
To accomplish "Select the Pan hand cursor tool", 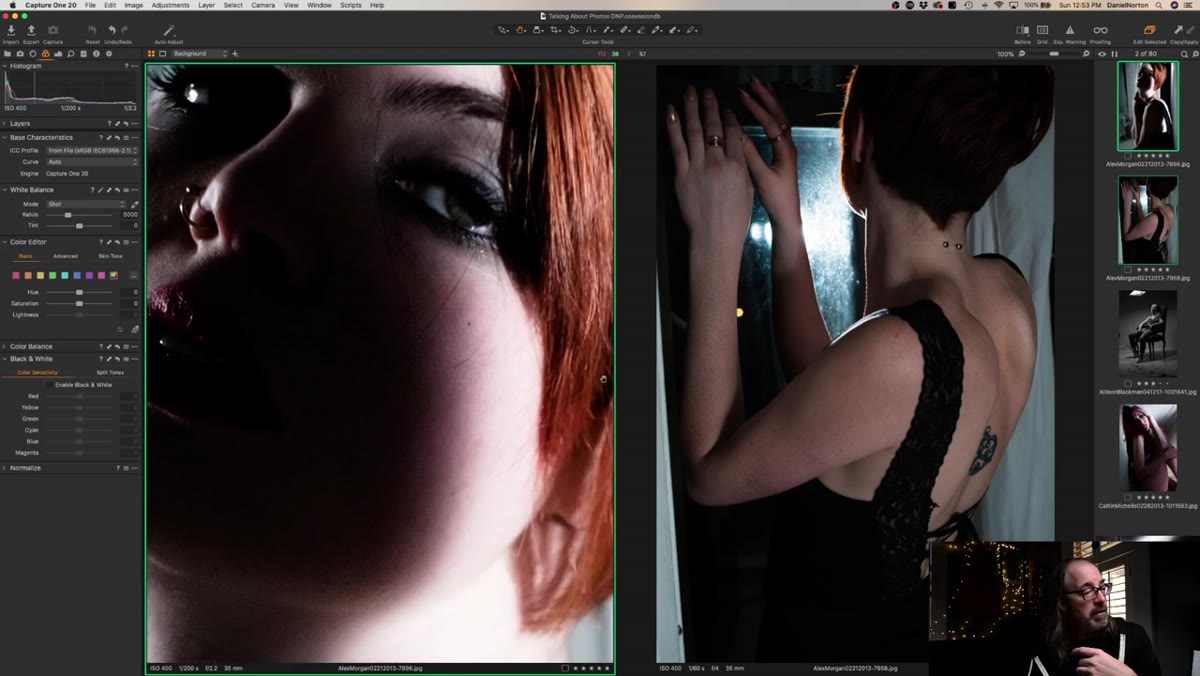I will pos(521,30).
